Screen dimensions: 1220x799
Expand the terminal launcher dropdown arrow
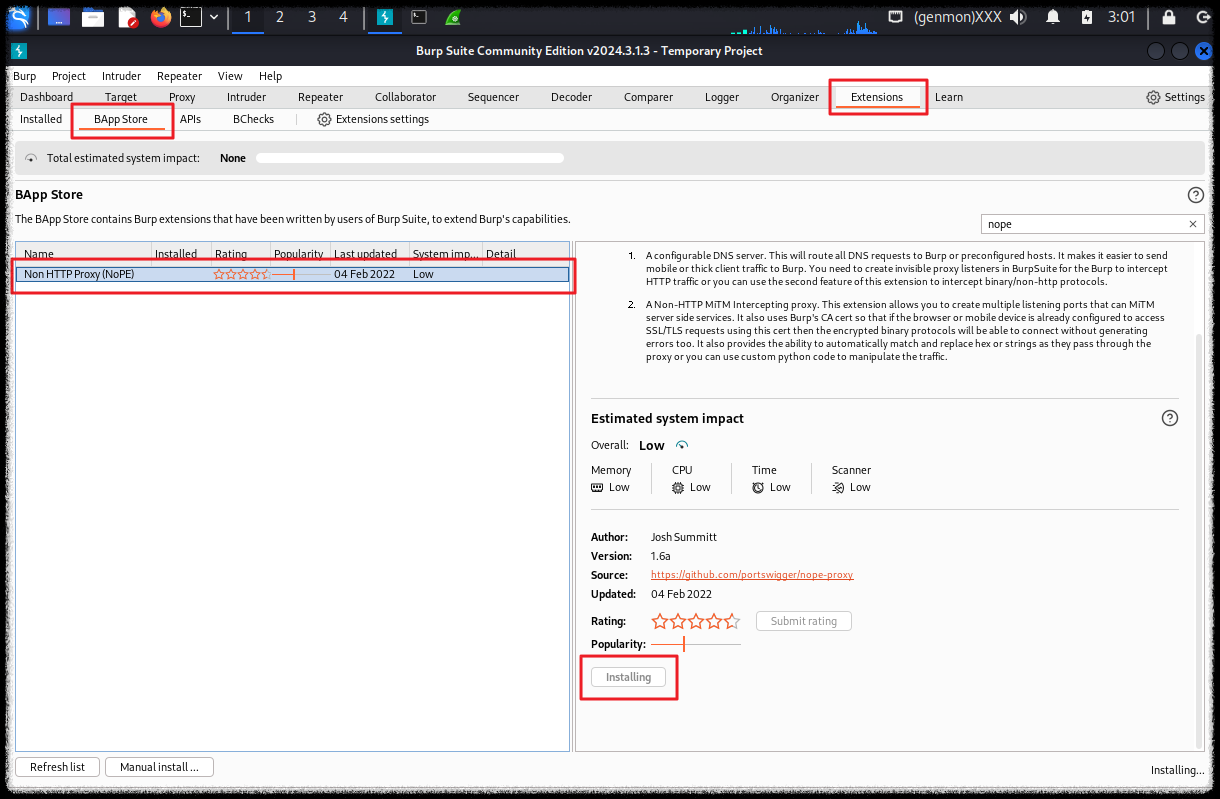point(213,17)
